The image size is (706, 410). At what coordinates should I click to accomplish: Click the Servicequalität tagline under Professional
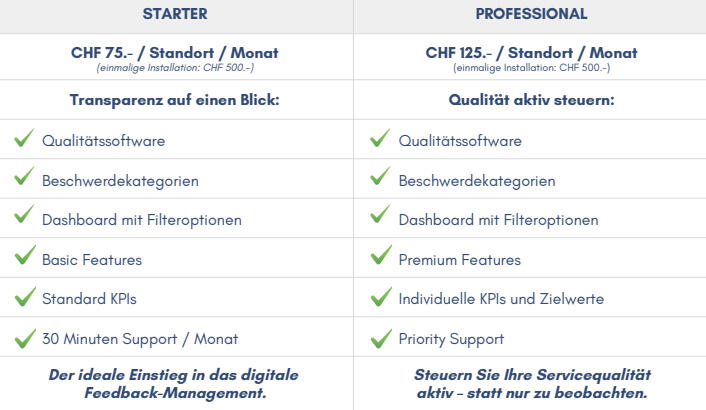coord(532,384)
